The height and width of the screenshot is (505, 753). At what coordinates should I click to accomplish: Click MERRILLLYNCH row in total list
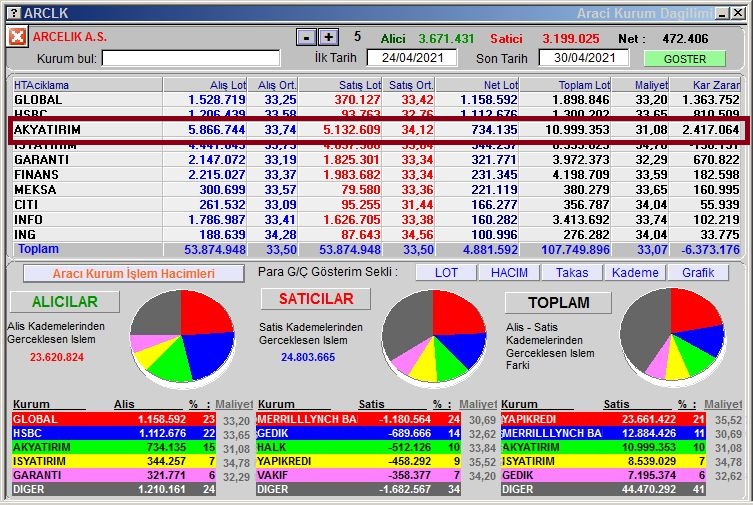[x=603, y=433]
